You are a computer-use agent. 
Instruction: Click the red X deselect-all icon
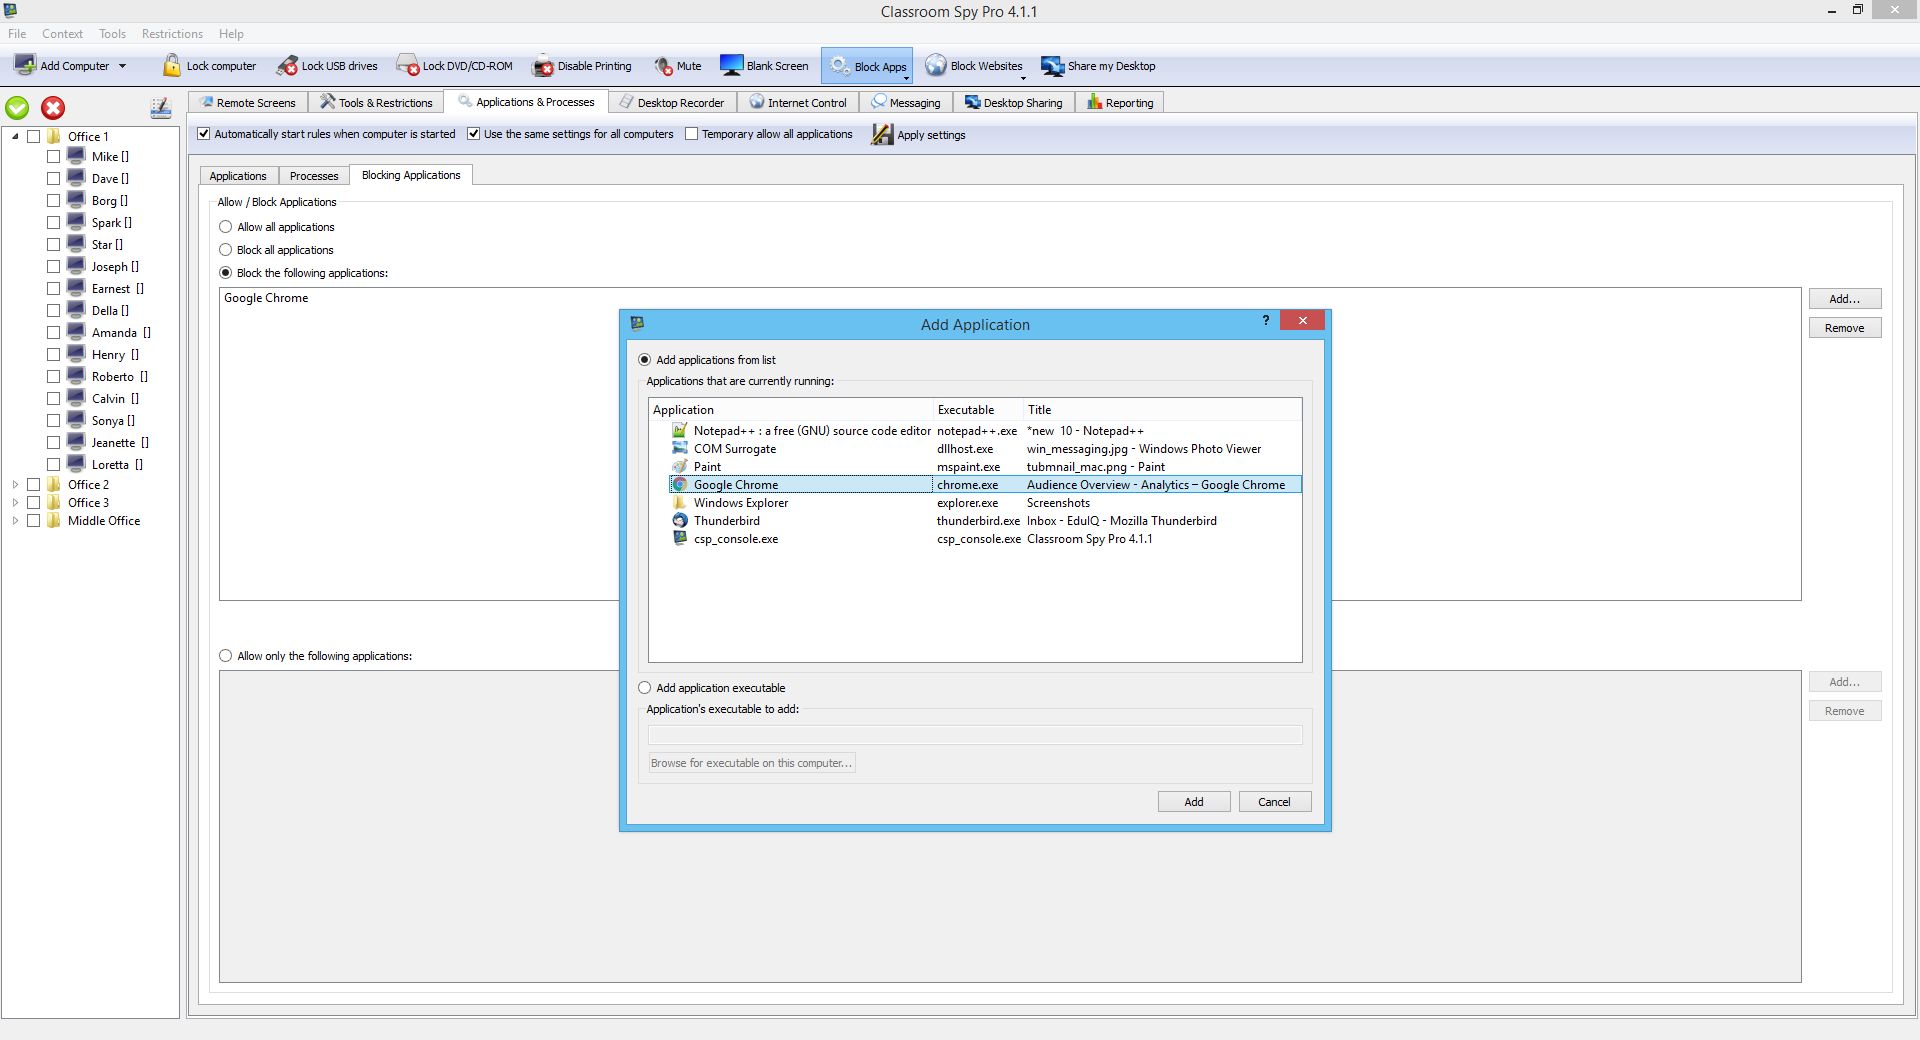tap(53, 108)
